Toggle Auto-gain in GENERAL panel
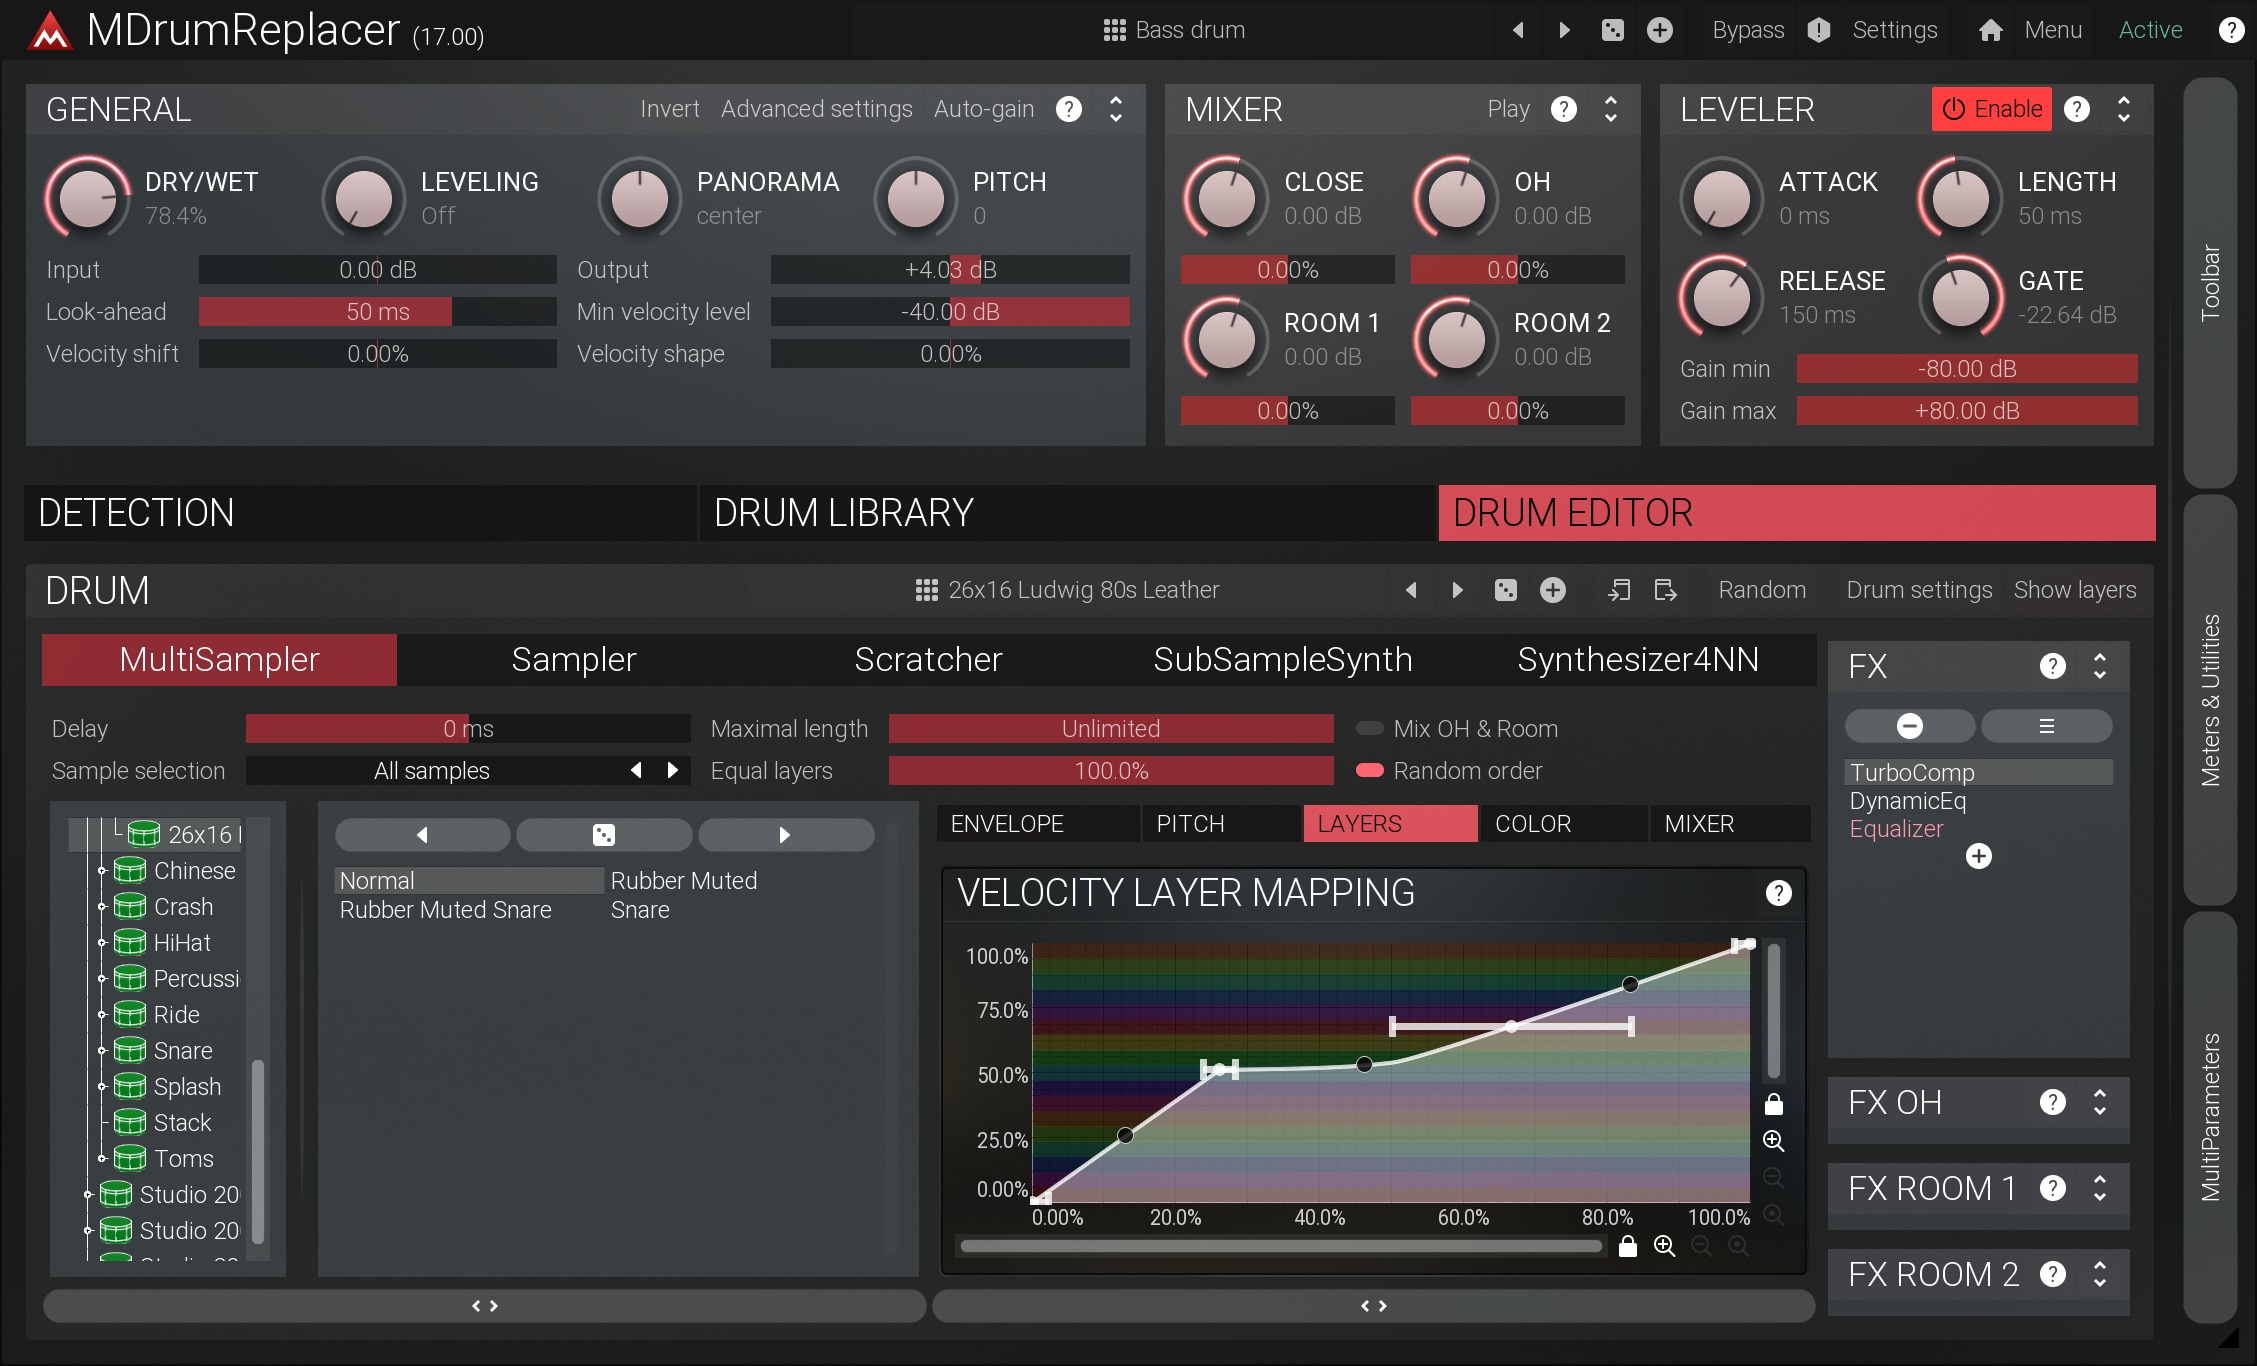This screenshot has height=1366, width=2257. (x=984, y=109)
